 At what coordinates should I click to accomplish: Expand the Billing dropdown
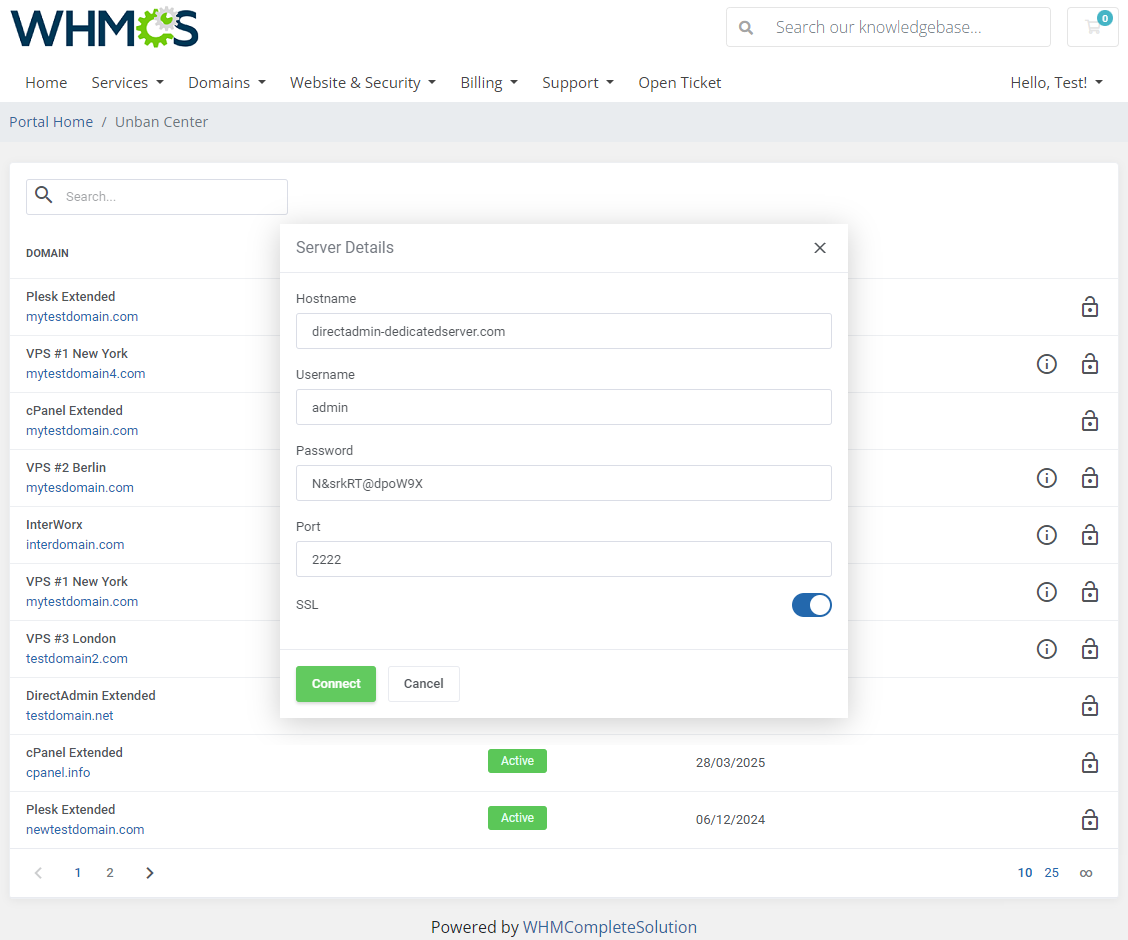tap(489, 82)
